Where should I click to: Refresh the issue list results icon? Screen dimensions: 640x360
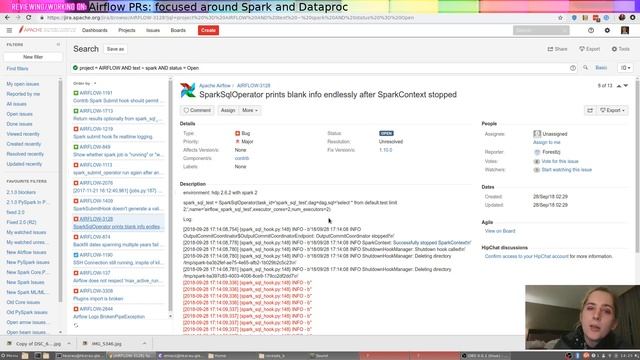[76, 325]
